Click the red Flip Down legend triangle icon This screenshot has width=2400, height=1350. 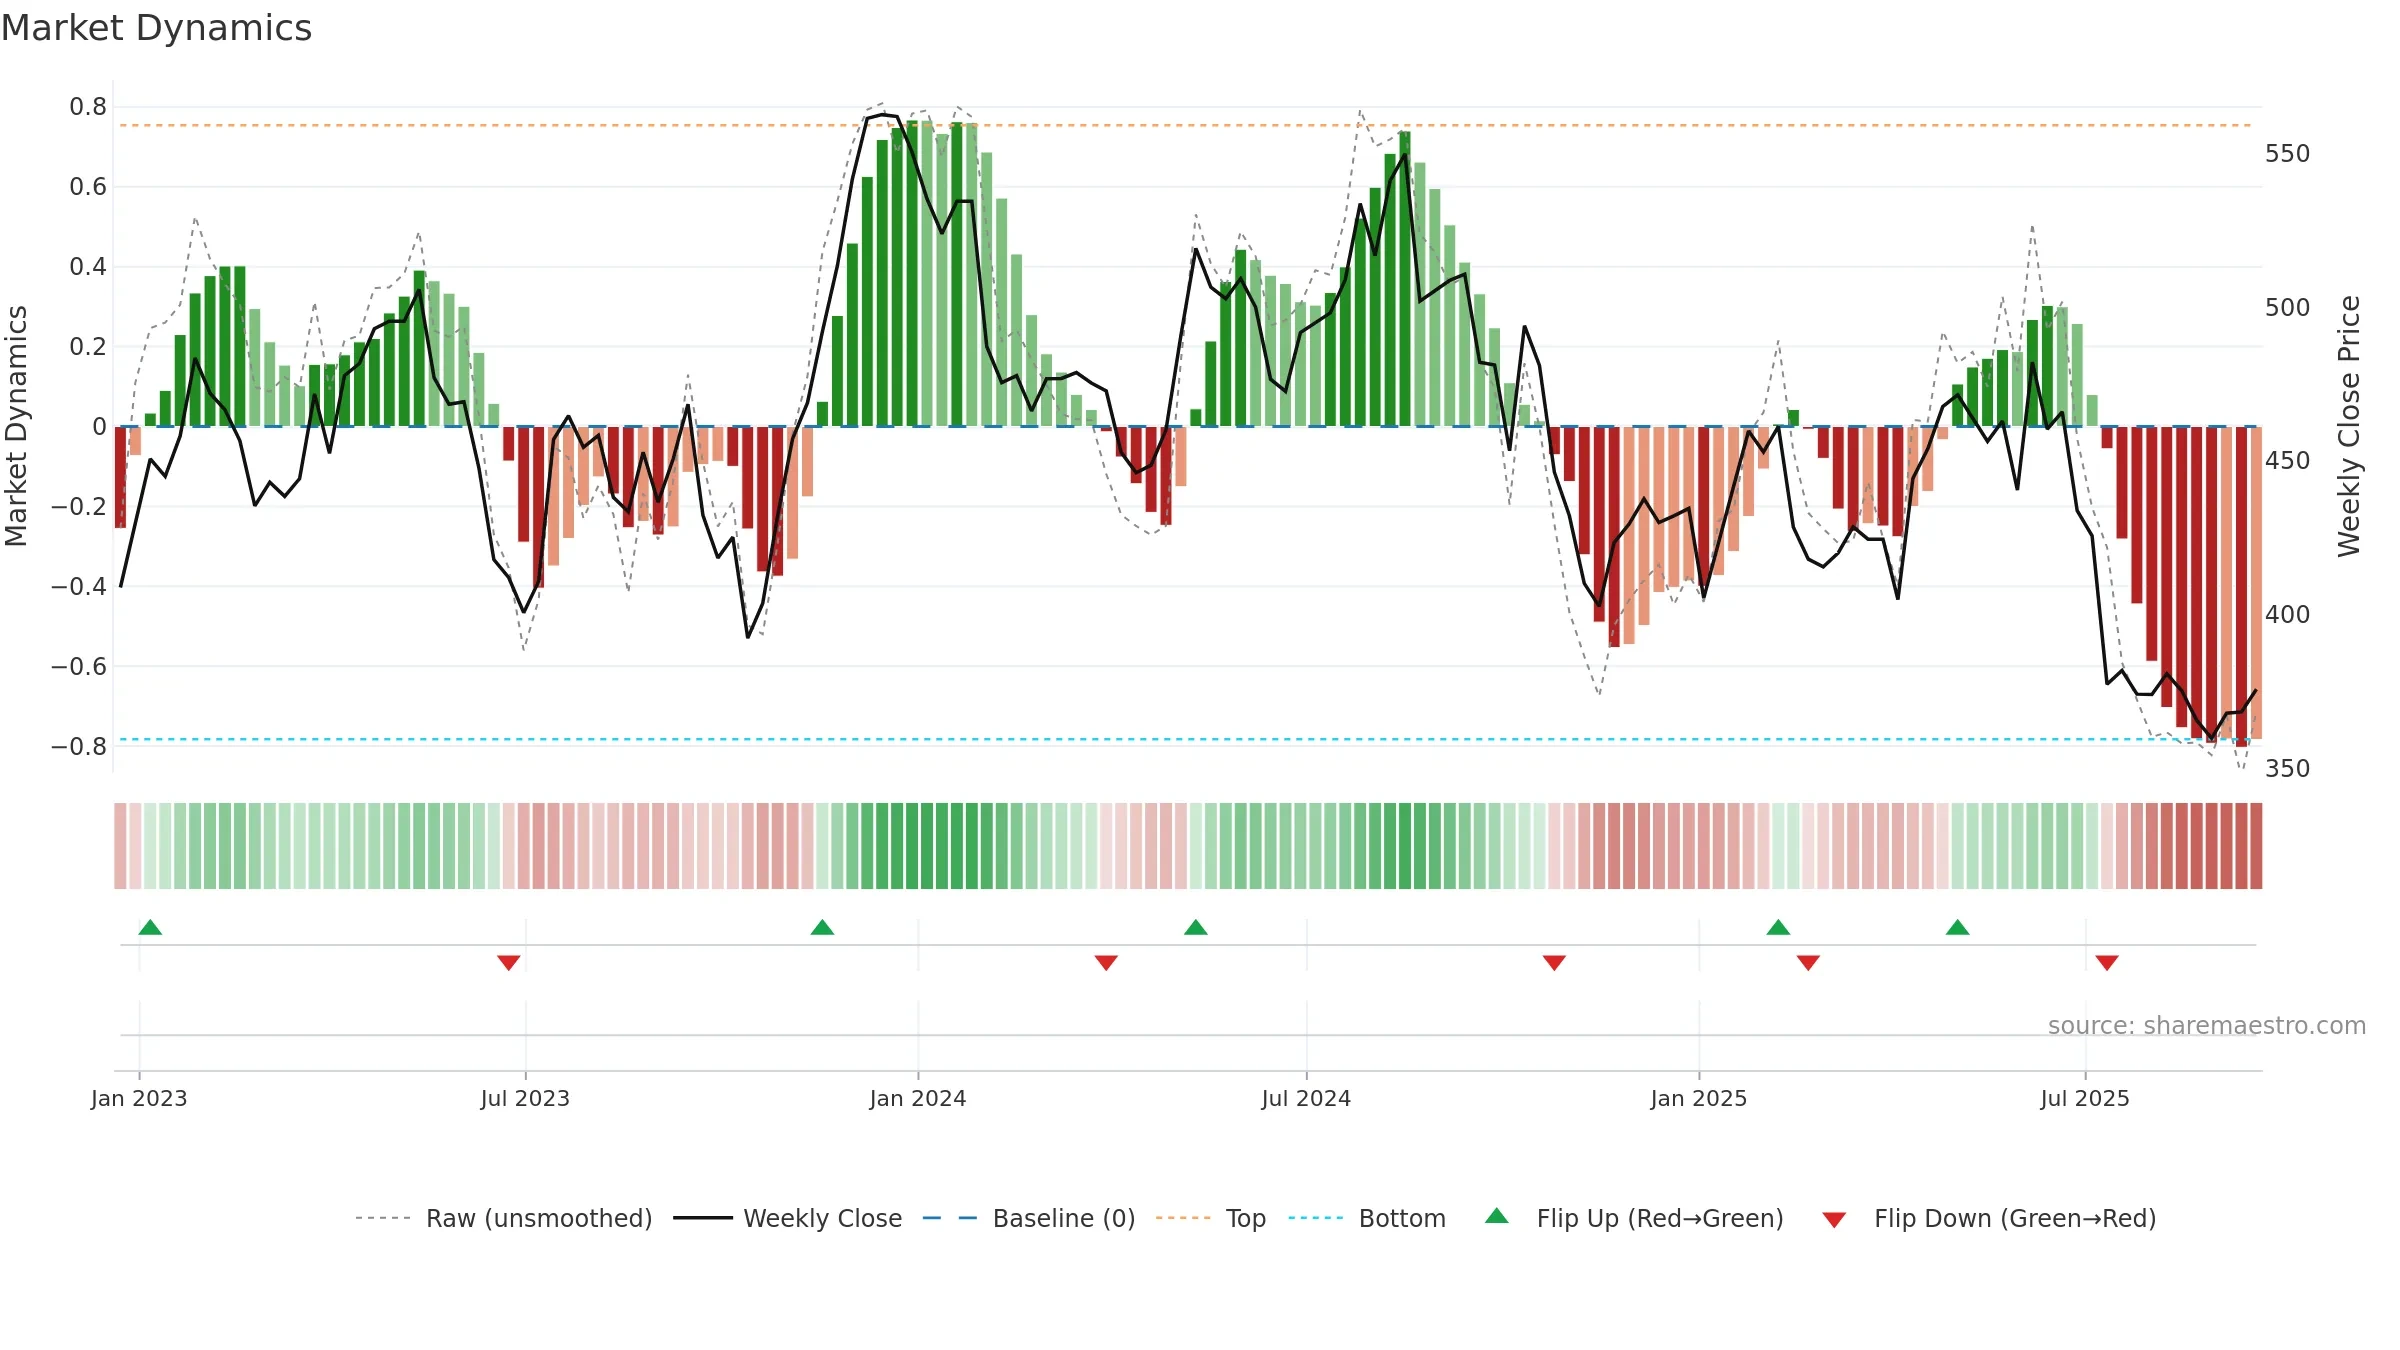(x=1834, y=1220)
